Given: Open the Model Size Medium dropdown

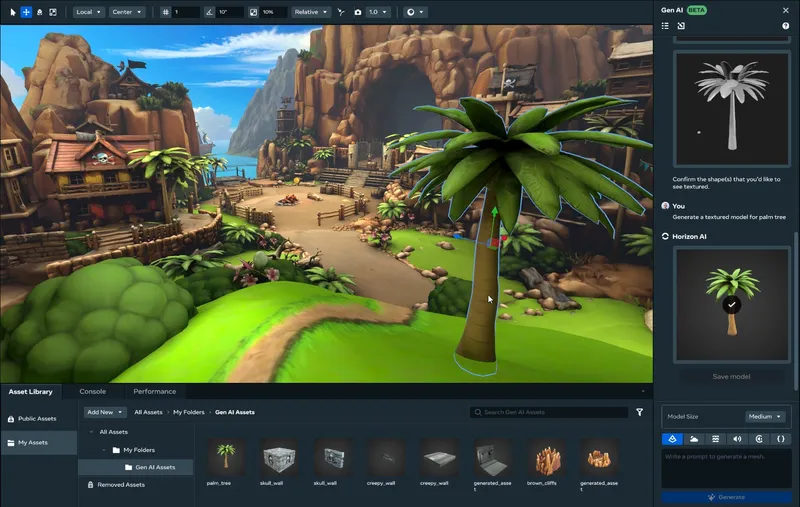Looking at the screenshot, I should coord(765,416).
